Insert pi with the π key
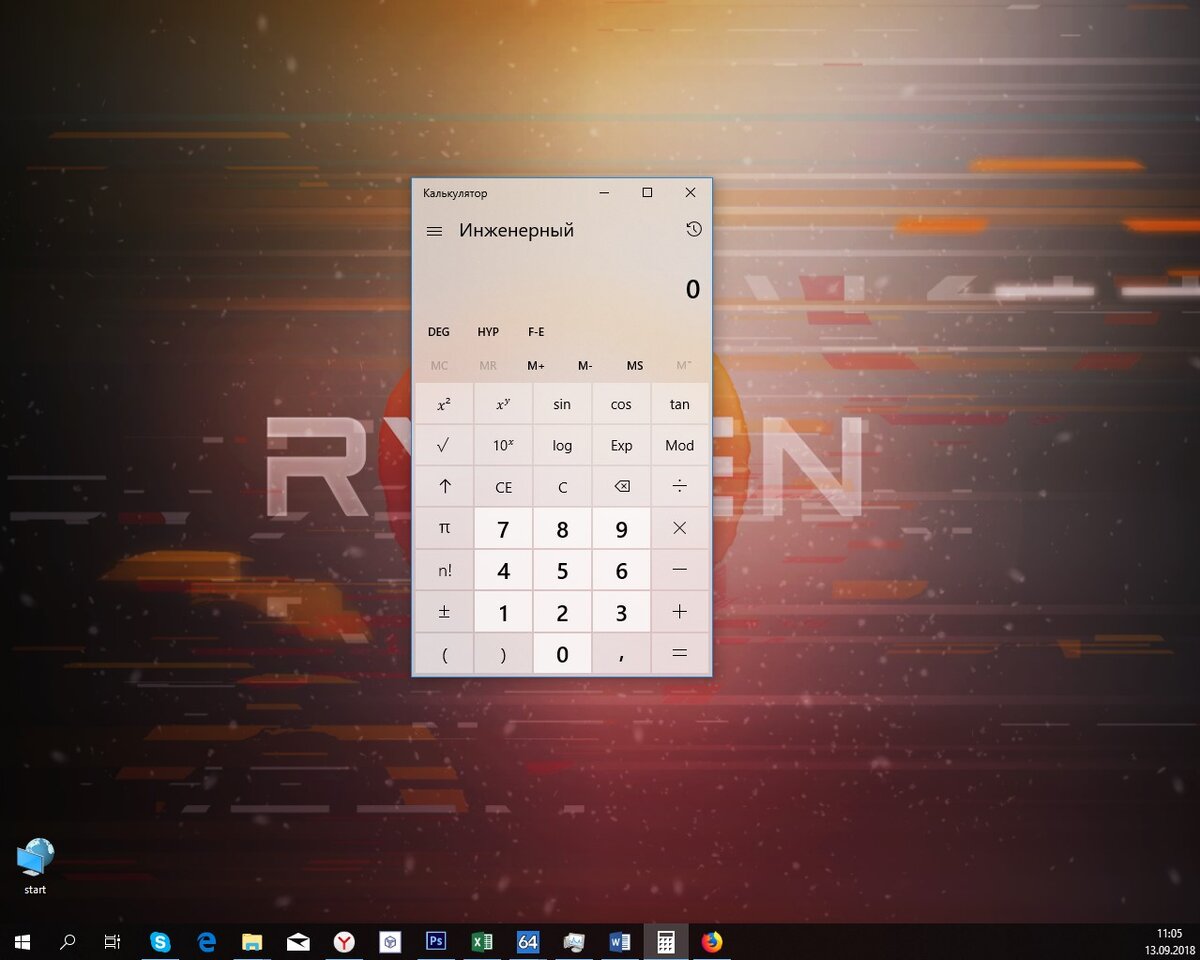1200x960 pixels. [x=444, y=528]
